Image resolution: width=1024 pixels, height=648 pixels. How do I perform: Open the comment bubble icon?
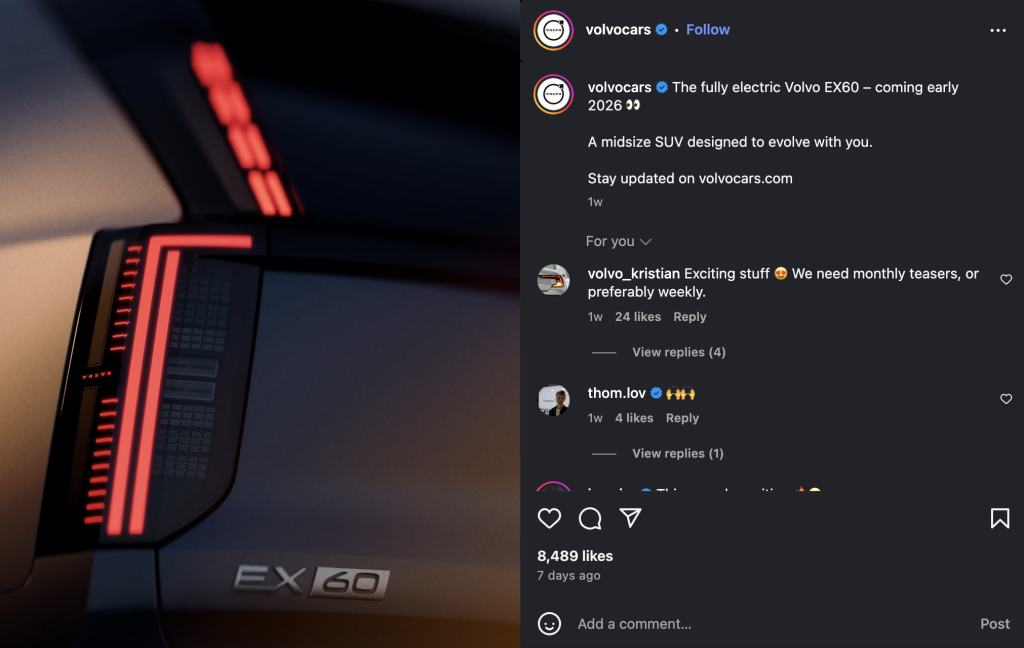(590, 519)
